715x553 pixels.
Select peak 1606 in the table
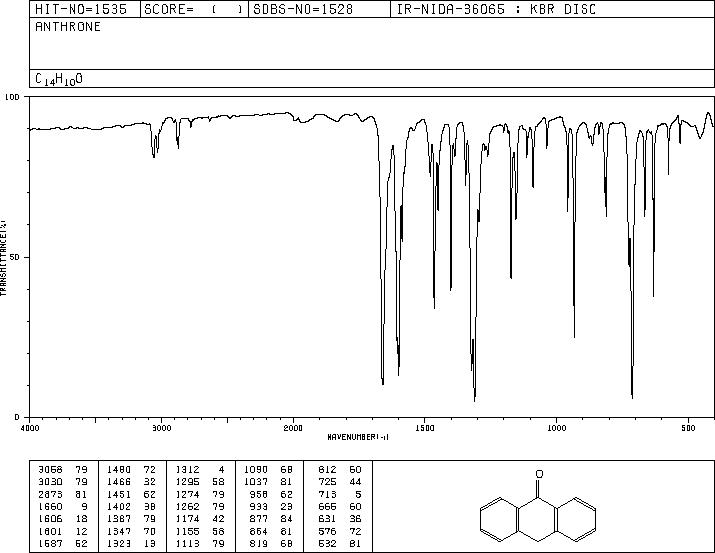pyautogui.click(x=50, y=519)
